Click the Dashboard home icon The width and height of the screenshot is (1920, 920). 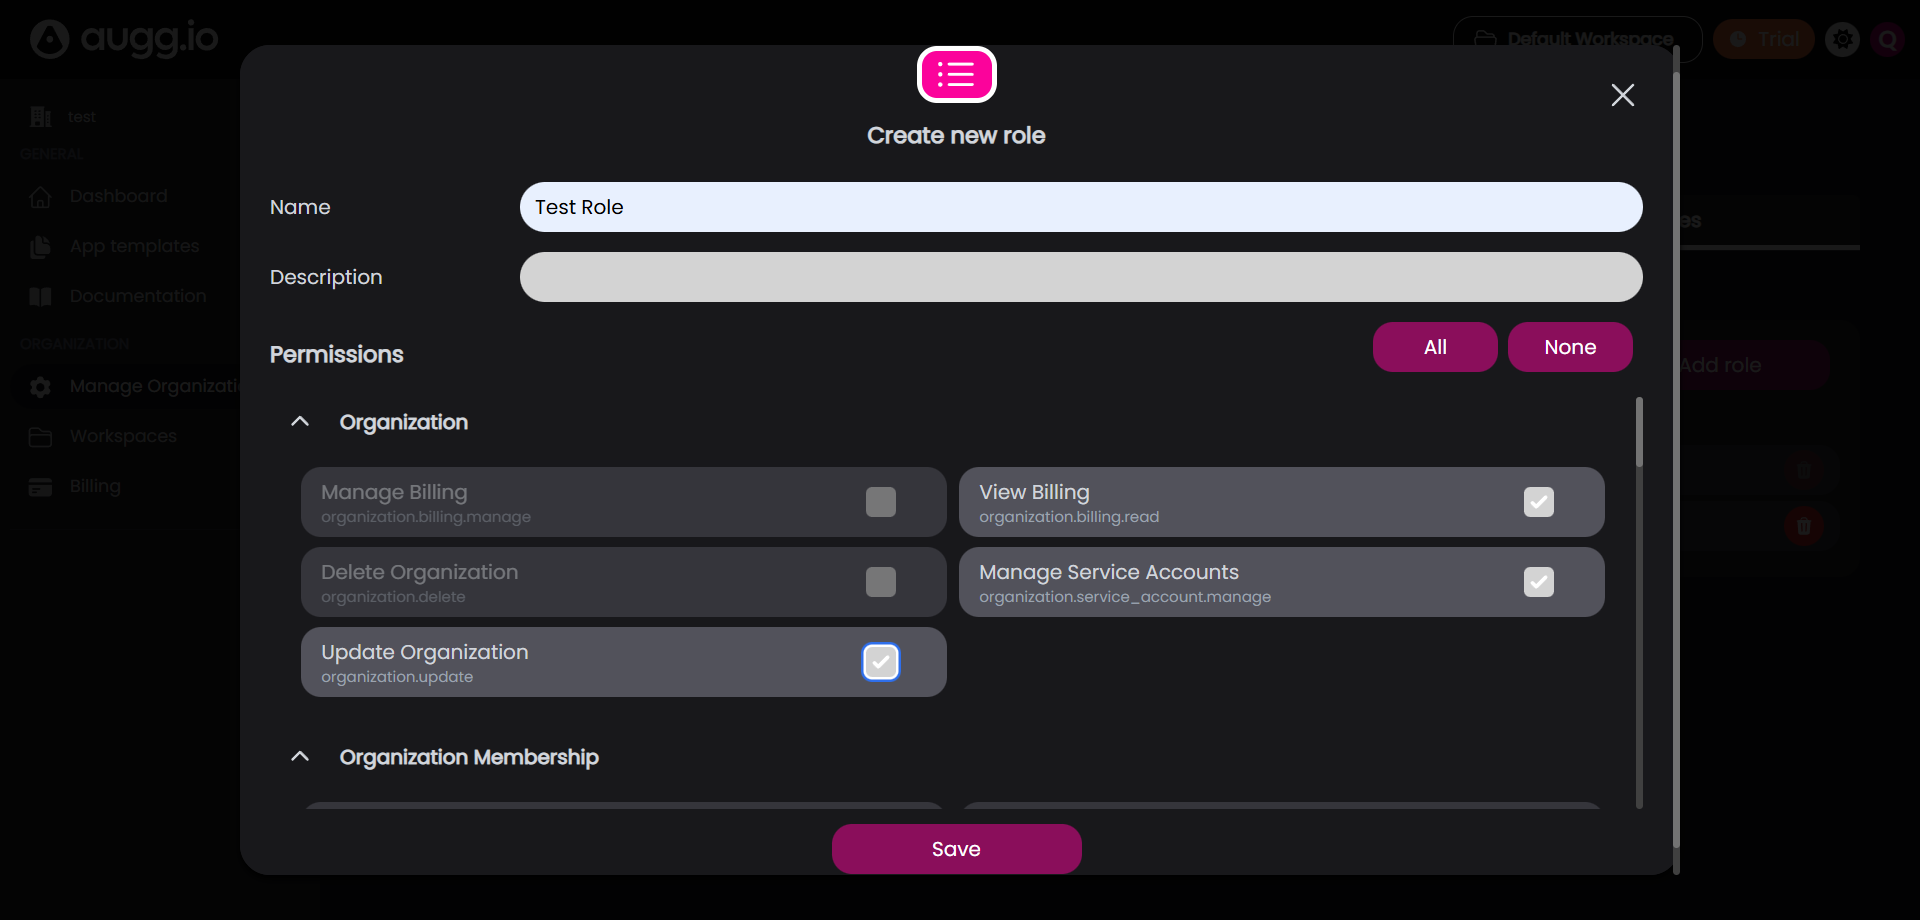coord(41,197)
